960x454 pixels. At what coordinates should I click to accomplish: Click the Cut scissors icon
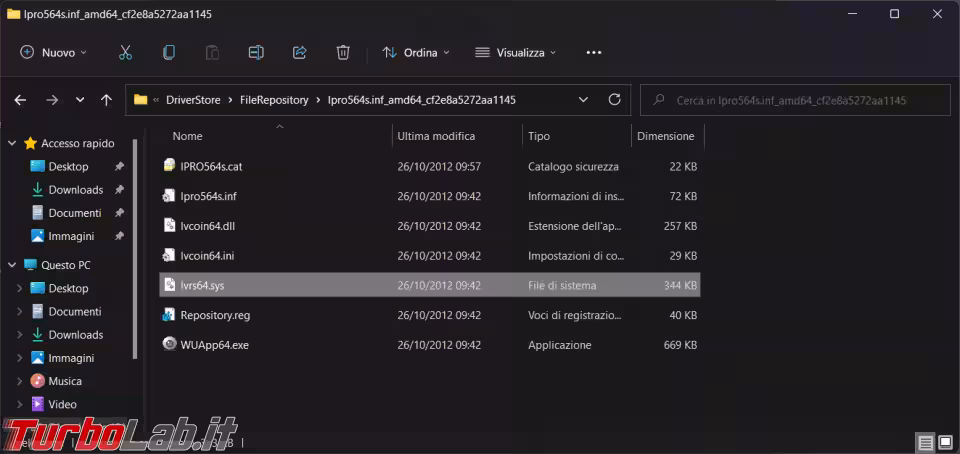pyautogui.click(x=126, y=53)
